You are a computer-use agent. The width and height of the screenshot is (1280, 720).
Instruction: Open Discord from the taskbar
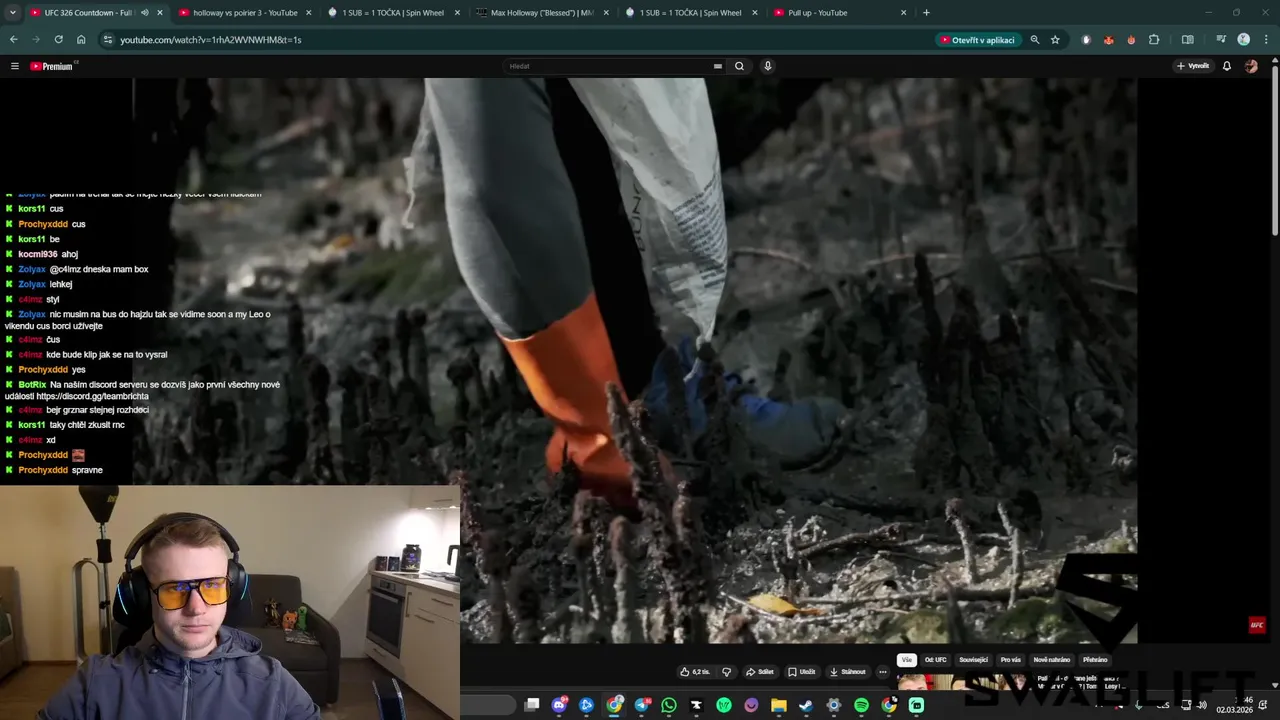point(559,705)
